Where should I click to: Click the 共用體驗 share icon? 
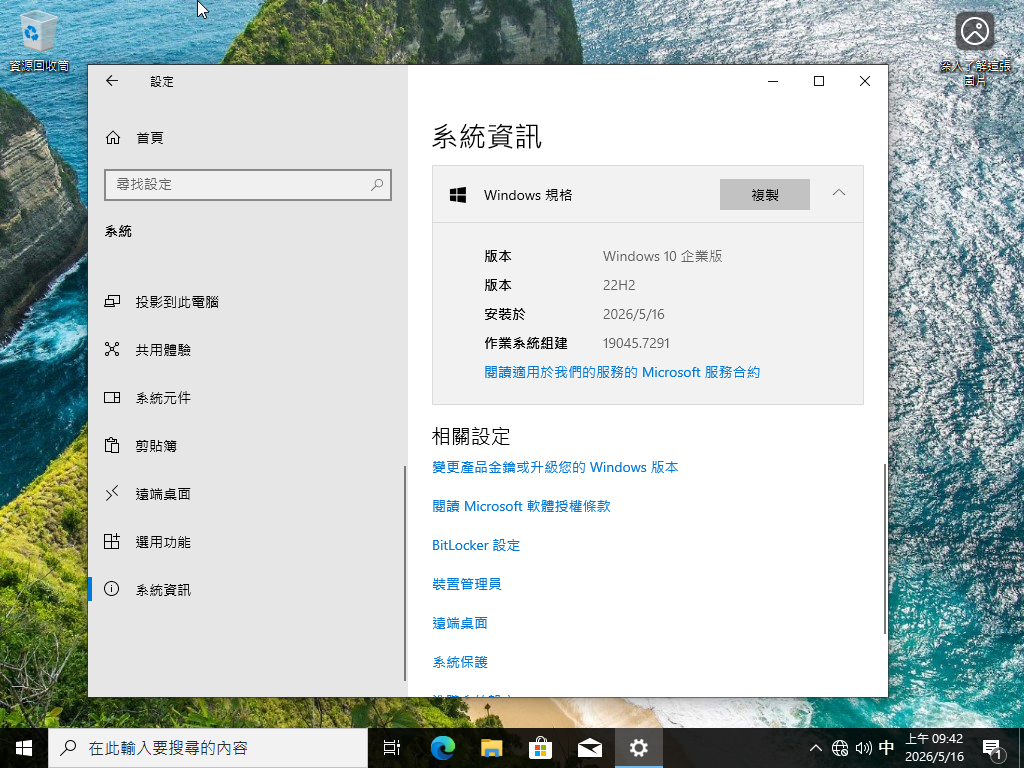(112, 349)
